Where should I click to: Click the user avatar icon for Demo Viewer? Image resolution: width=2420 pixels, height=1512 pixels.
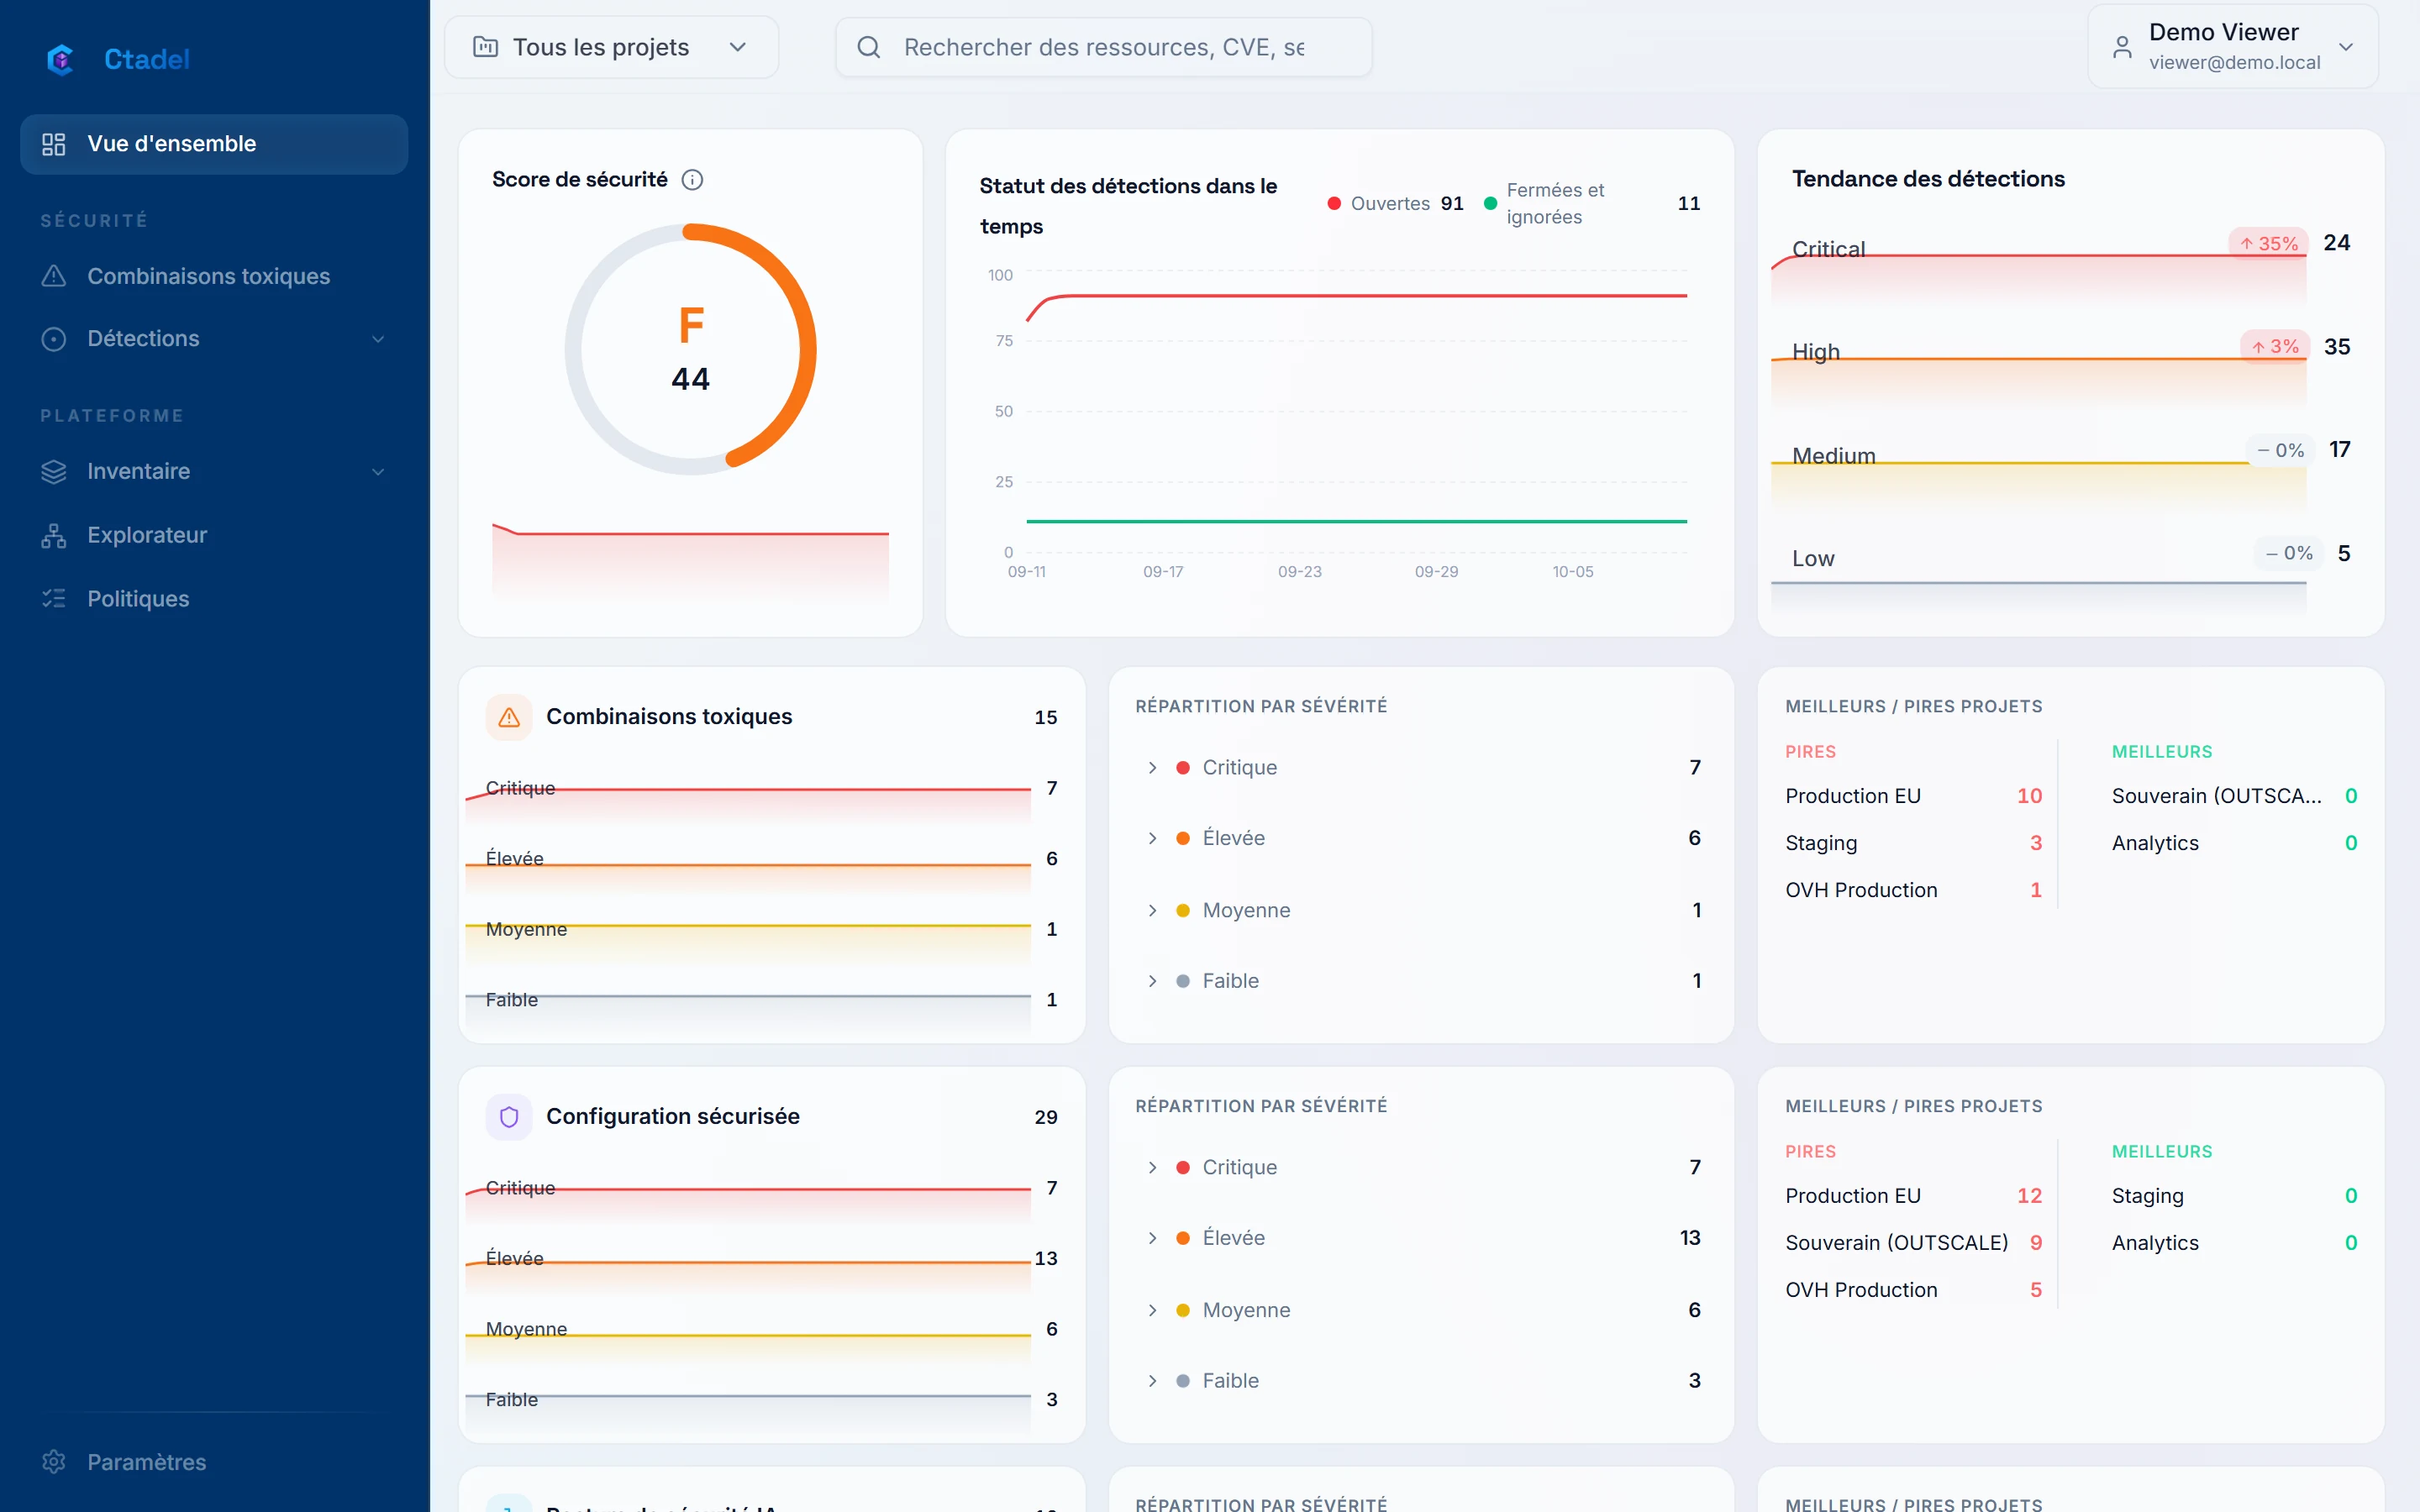pos(2122,47)
